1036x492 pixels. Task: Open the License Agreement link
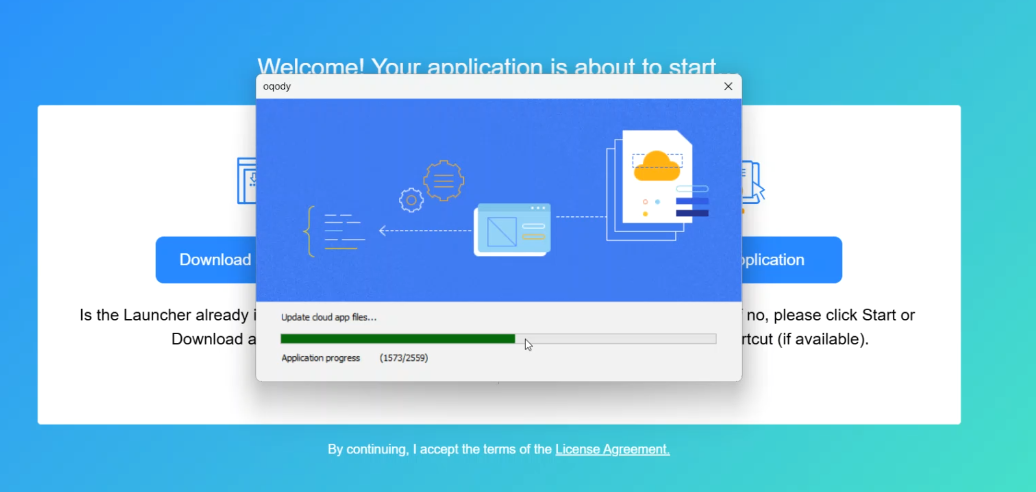[612, 449]
